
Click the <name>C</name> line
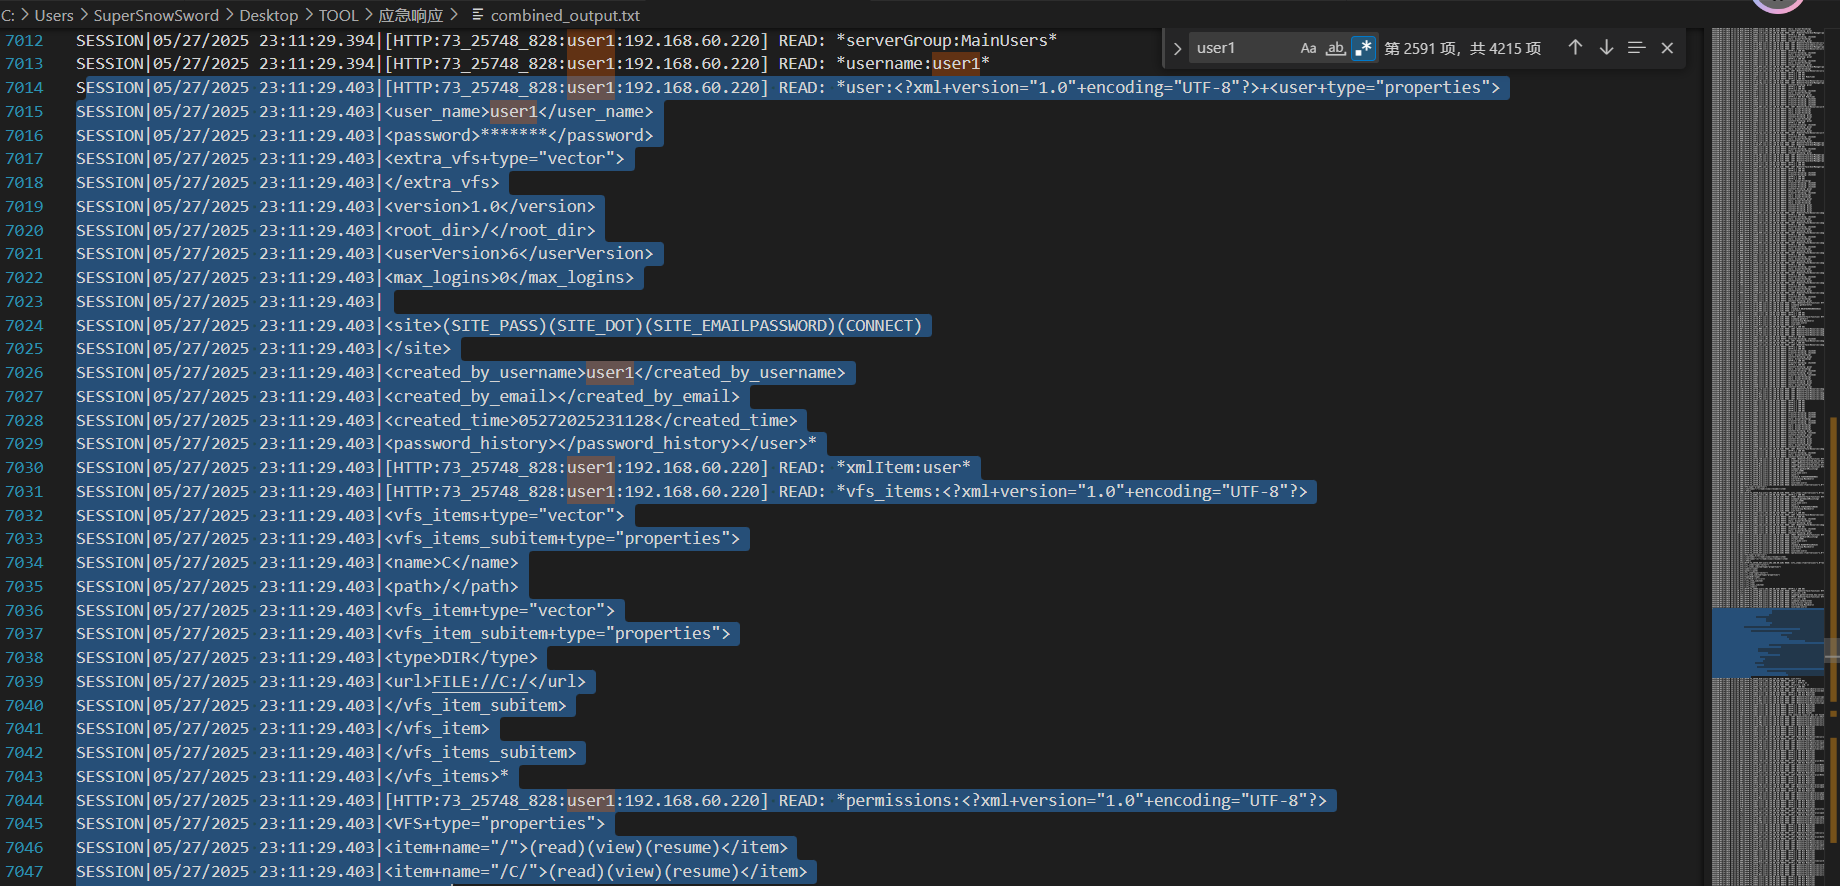pos(452,563)
